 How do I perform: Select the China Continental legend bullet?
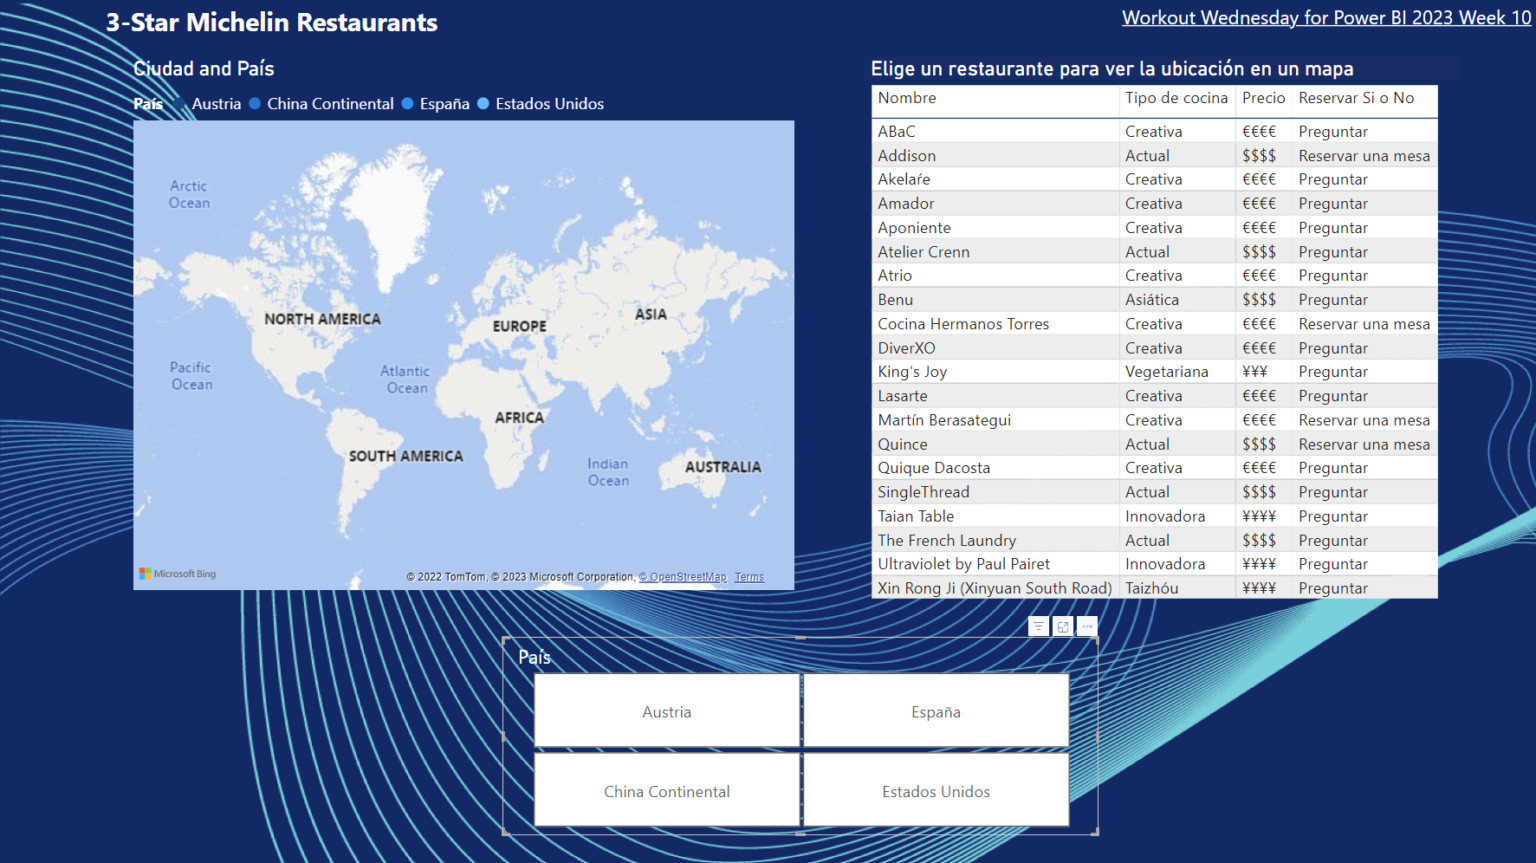(256, 103)
